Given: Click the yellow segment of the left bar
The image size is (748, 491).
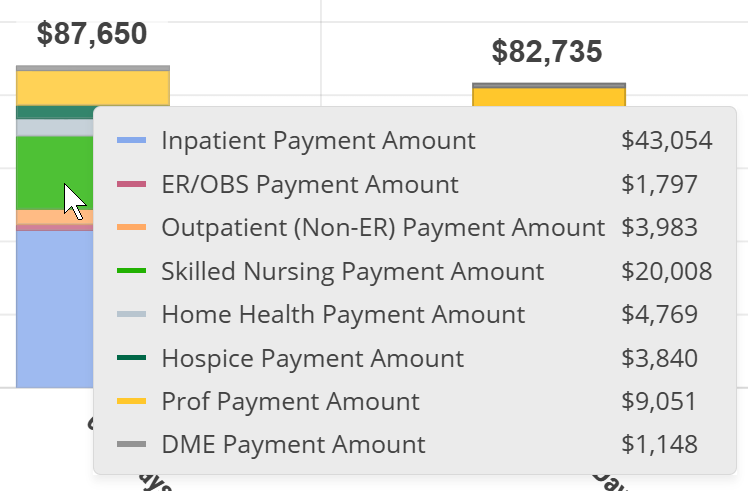Looking at the screenshot, I should click(92, 87).
